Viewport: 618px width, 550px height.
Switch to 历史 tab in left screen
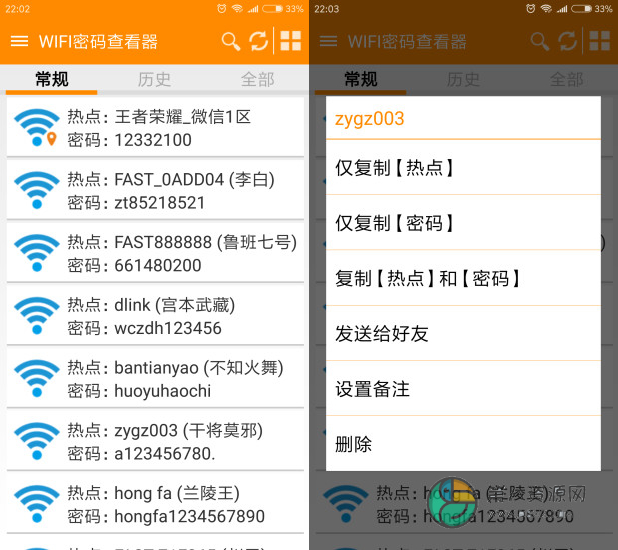pyautogui.click(x=154, y=79)
